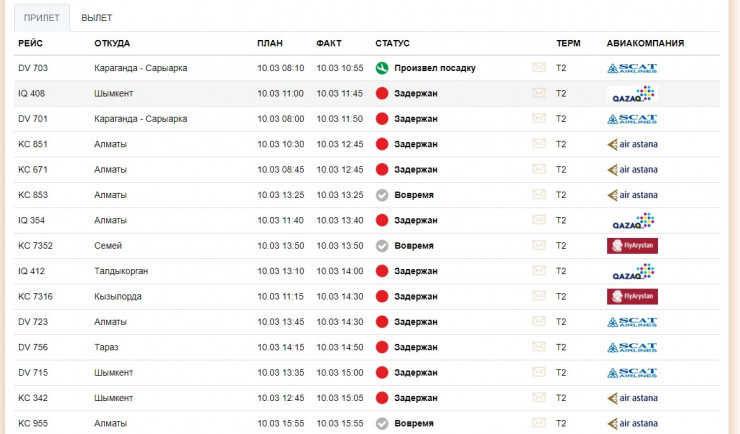The width and height of the screenshot is (740, 434).
Task: Click the Тараз origin cell
Action: point(106,347)
